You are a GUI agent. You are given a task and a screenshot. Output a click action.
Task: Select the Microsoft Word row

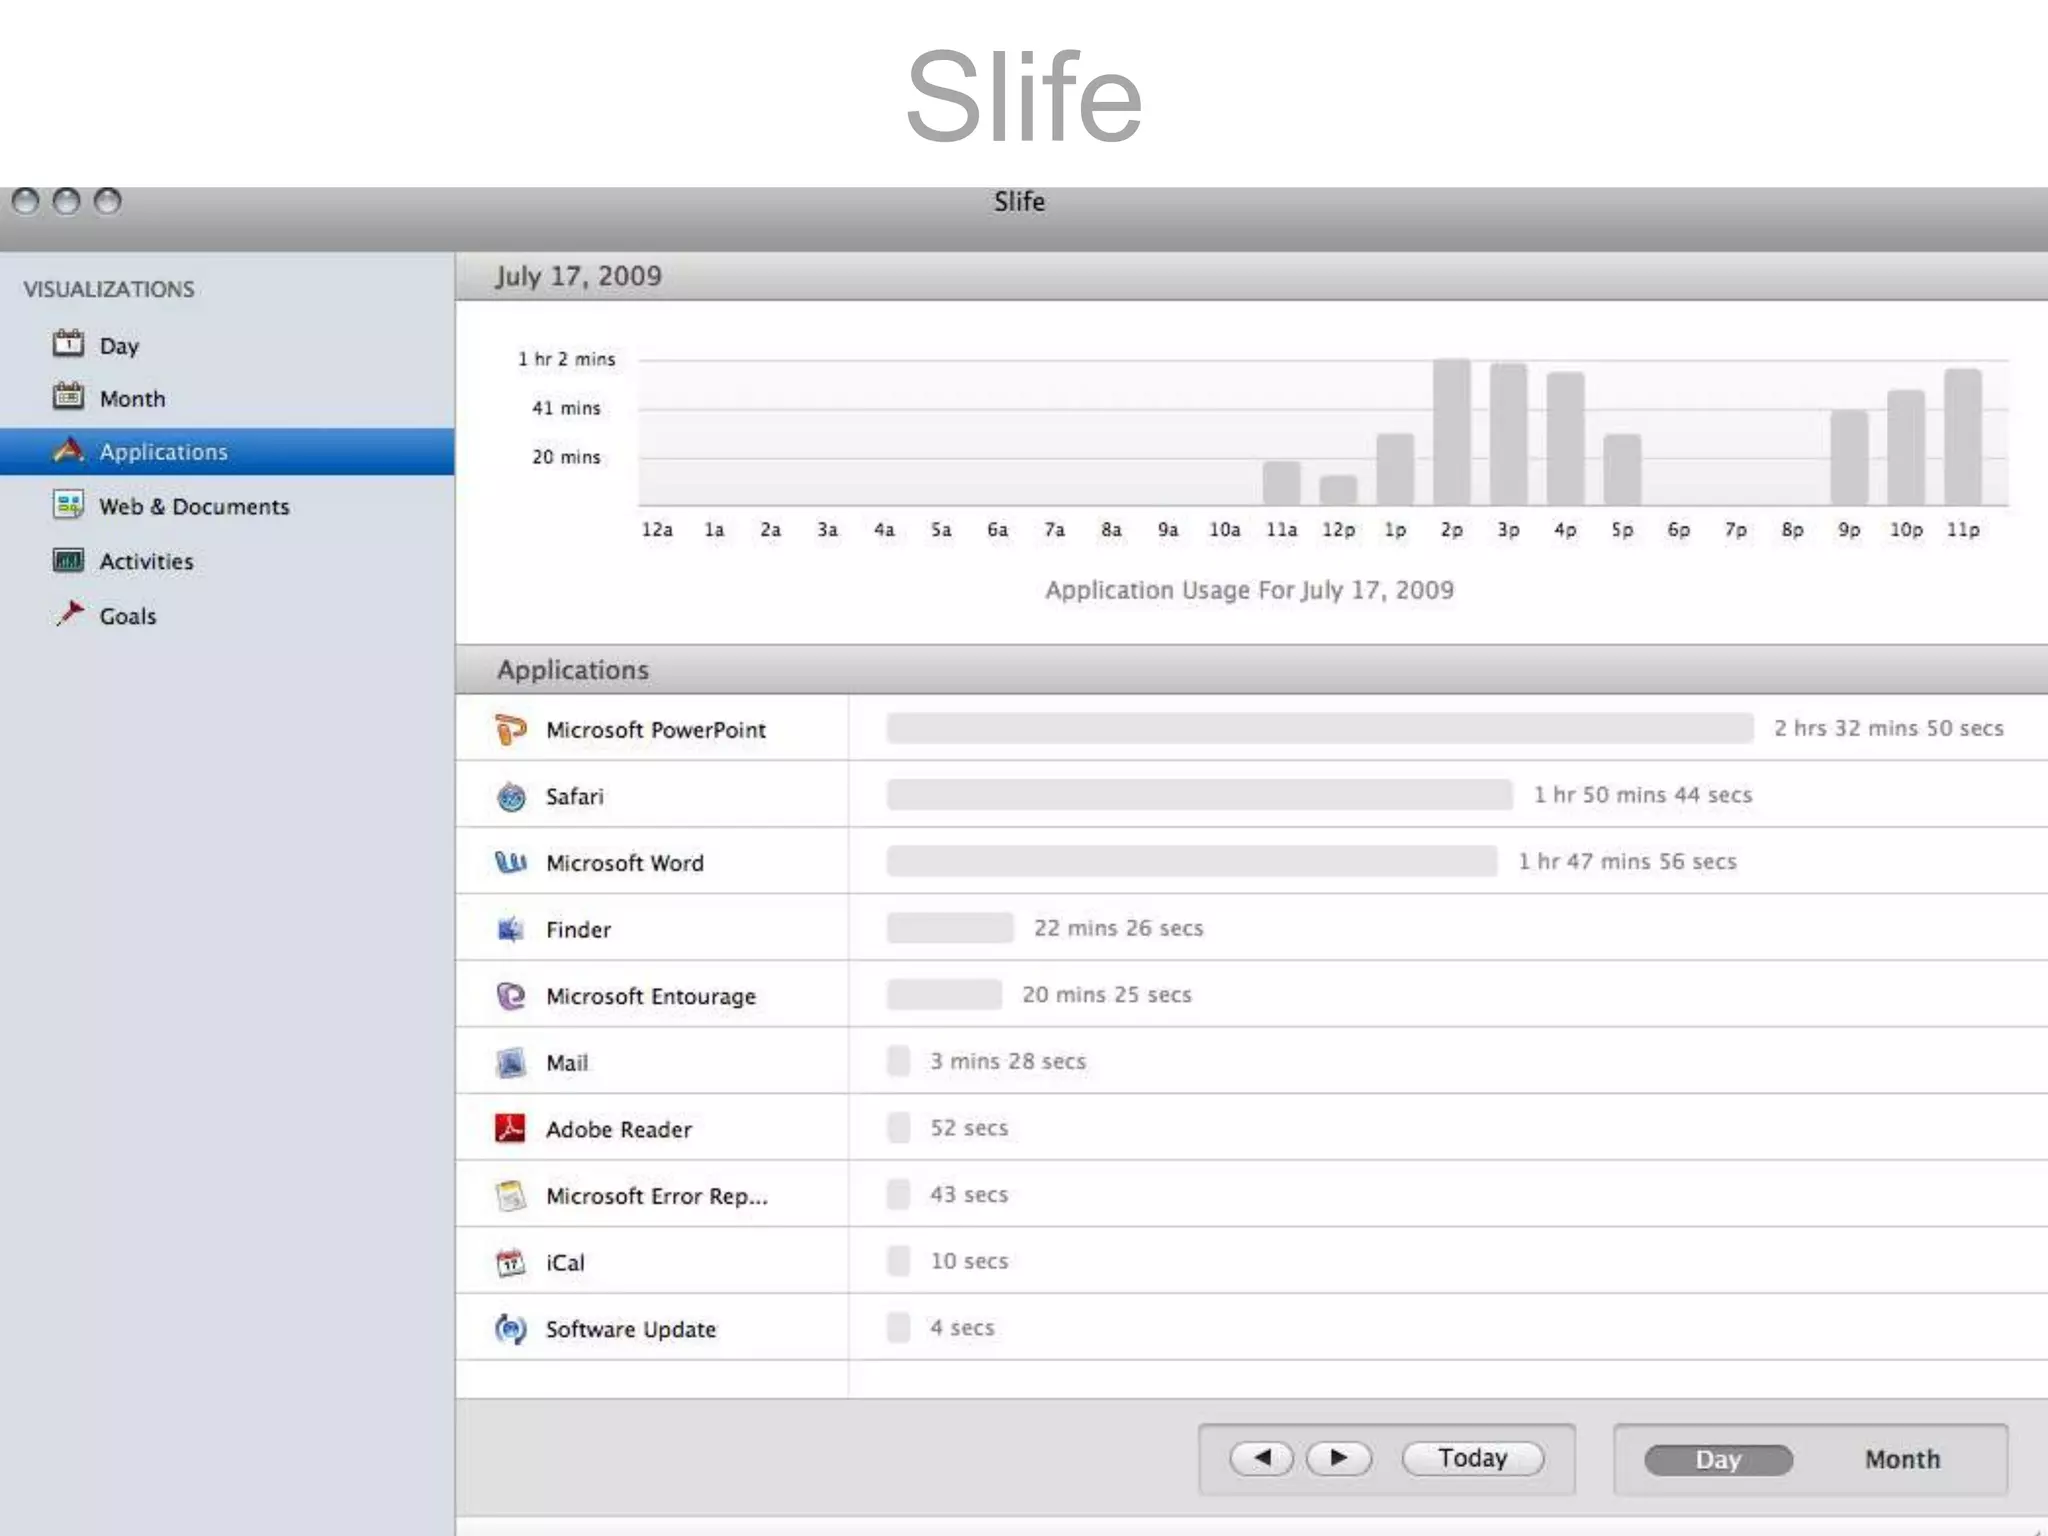(x=625, y=863)
